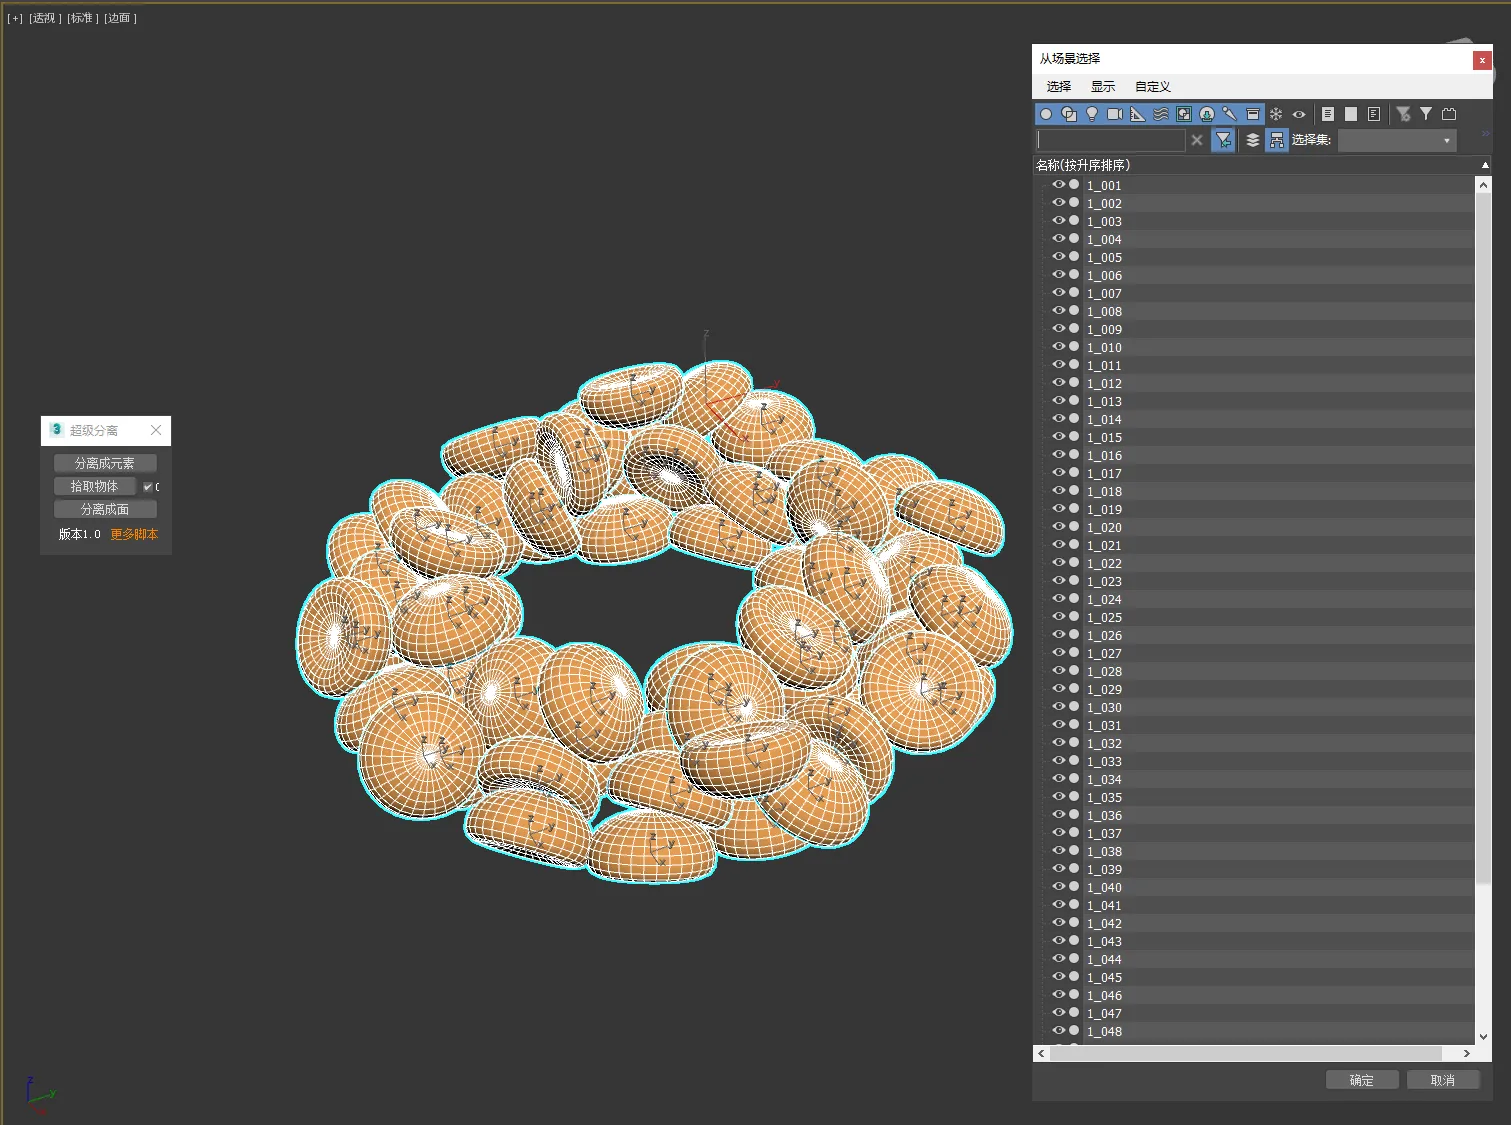Toggle the Display Helpers ruler icon
The width and height of the screenshot is (1511, 1125).
(1138, 114)
